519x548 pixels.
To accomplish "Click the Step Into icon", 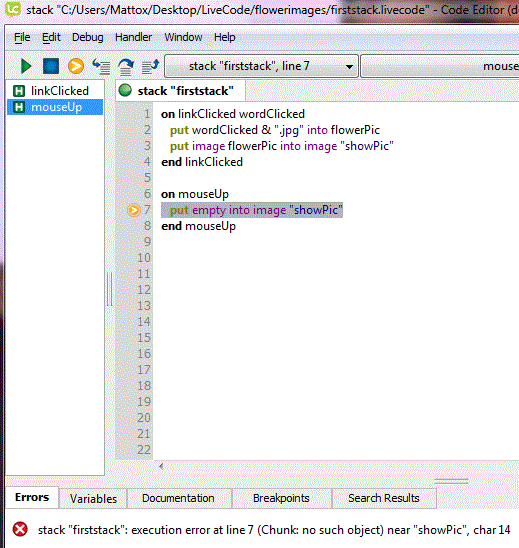I will tap(101, 66).
